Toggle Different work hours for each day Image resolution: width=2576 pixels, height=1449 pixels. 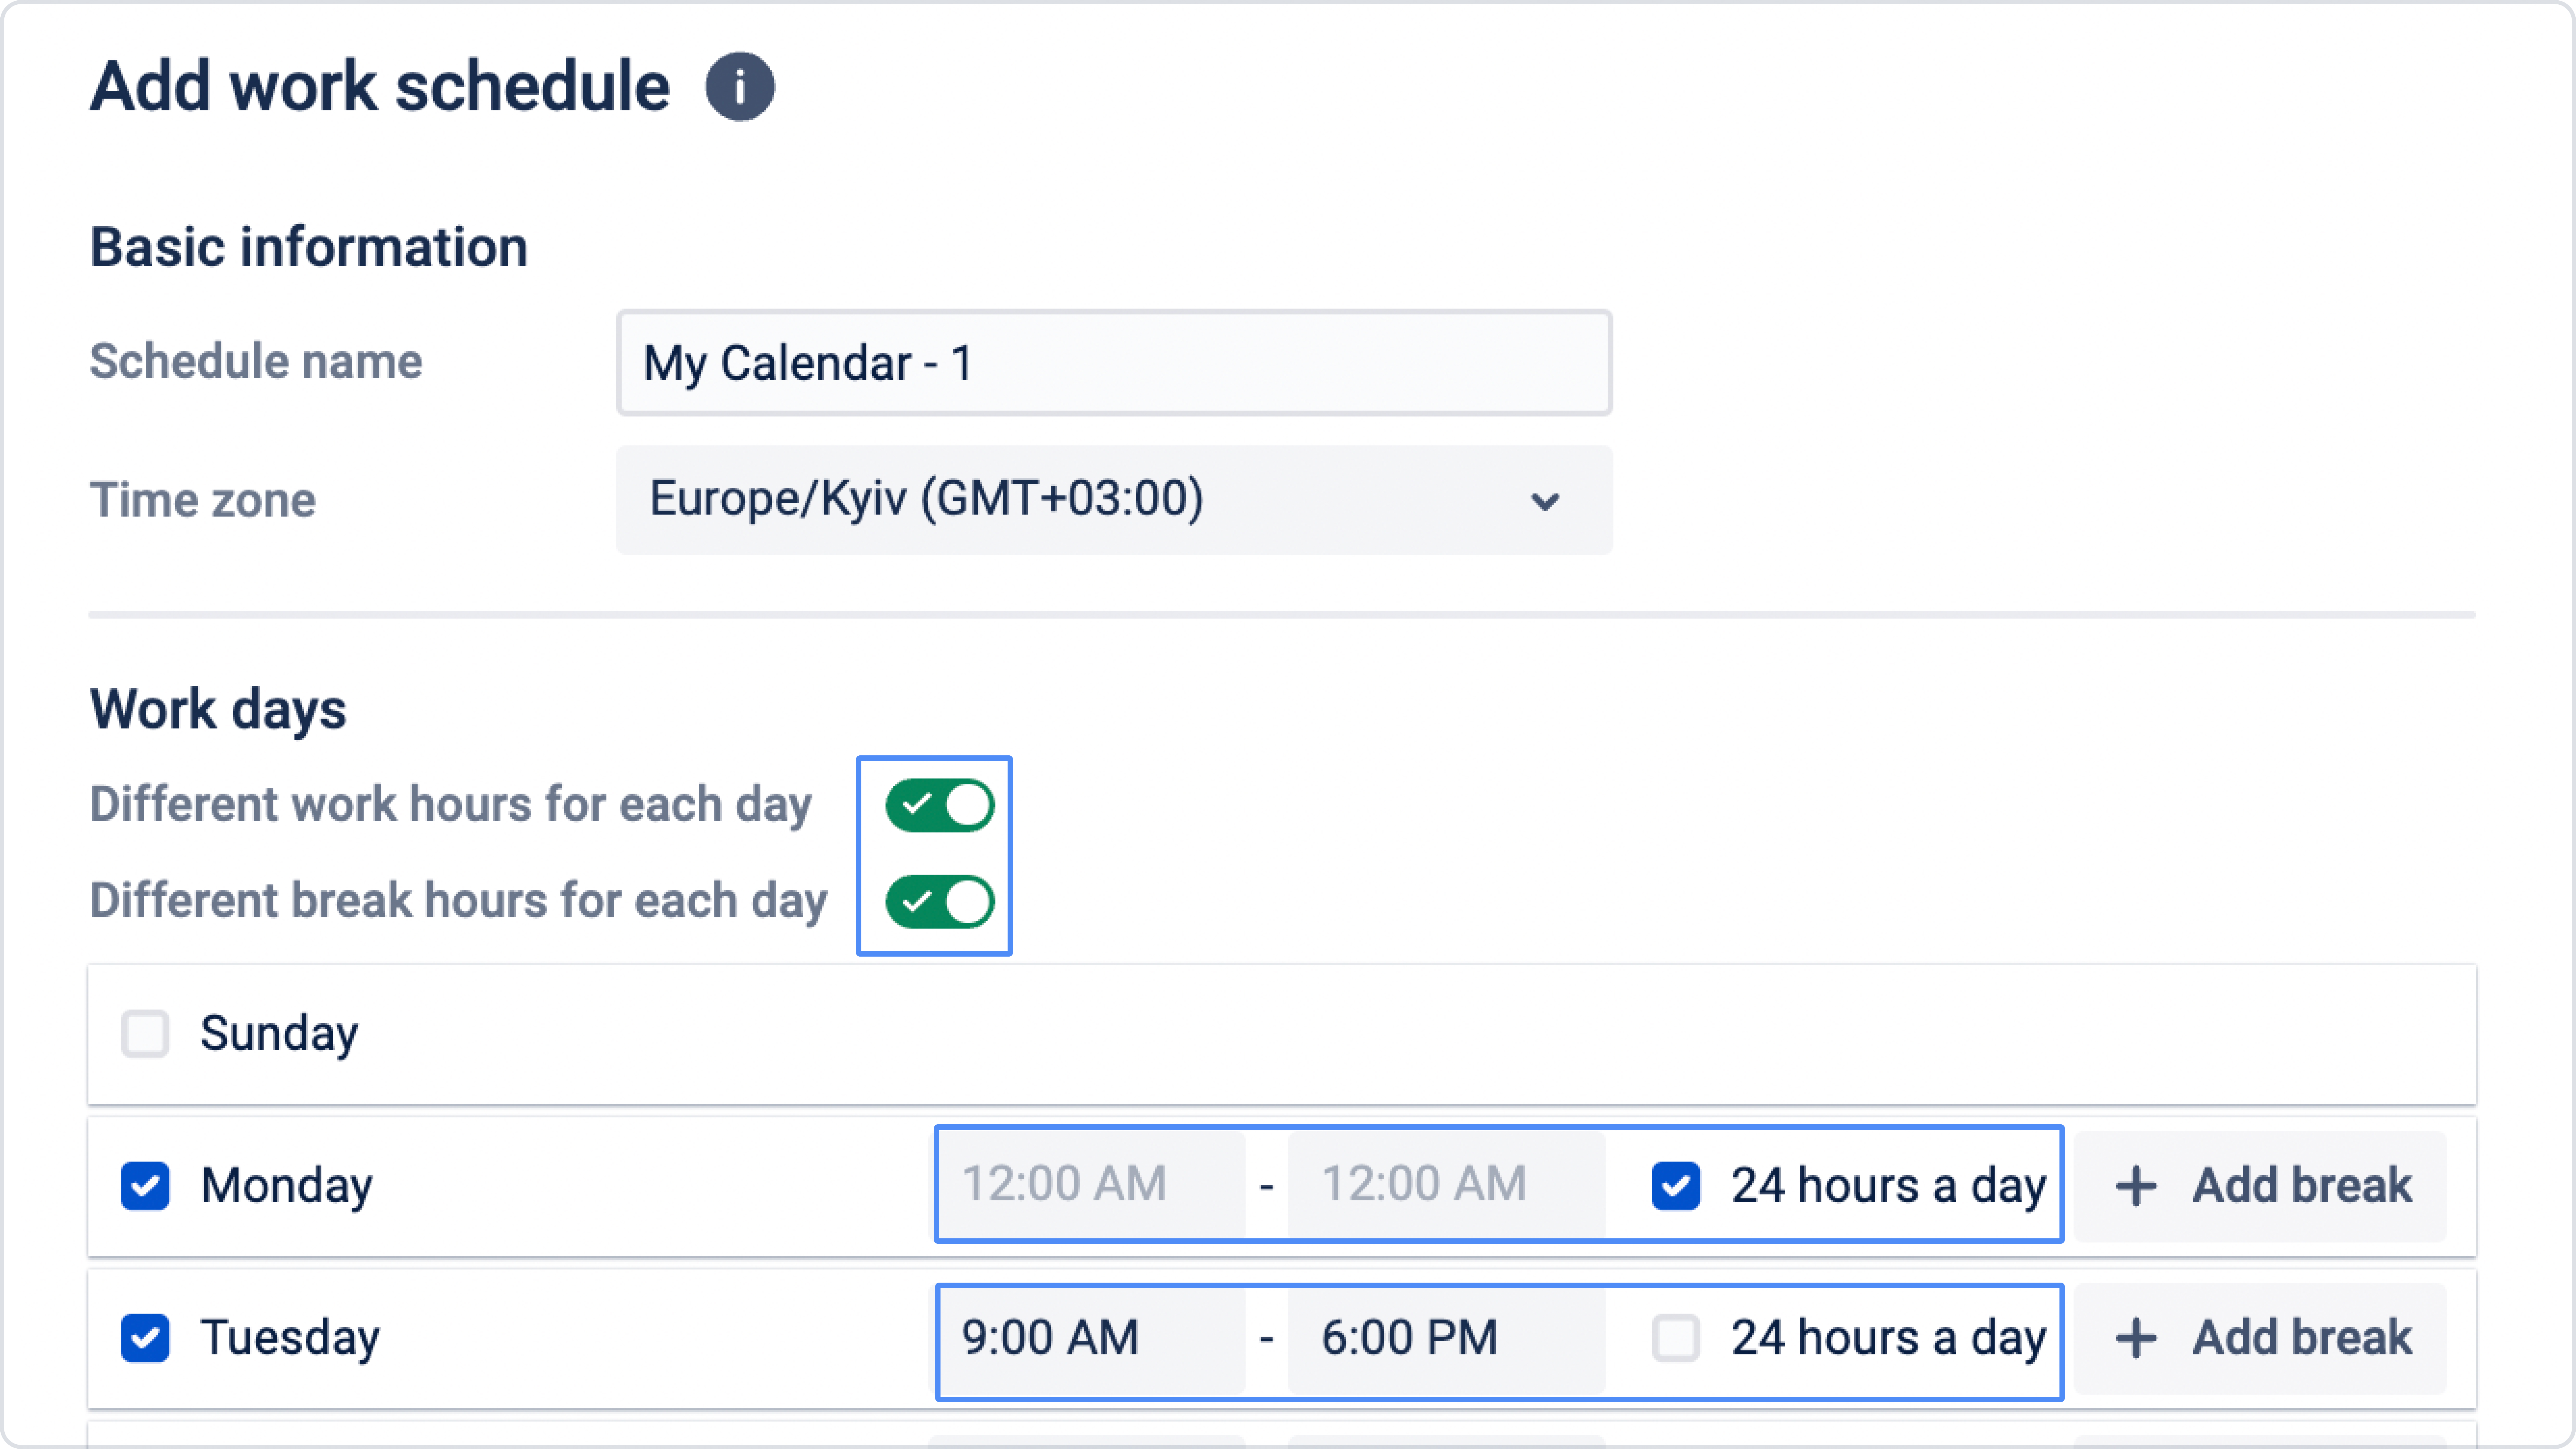coord(939,805)
